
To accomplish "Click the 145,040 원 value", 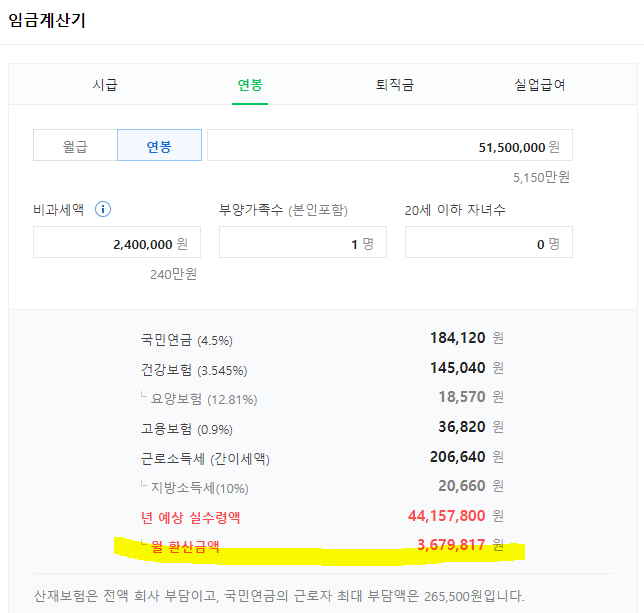I will tap(467, 368).
